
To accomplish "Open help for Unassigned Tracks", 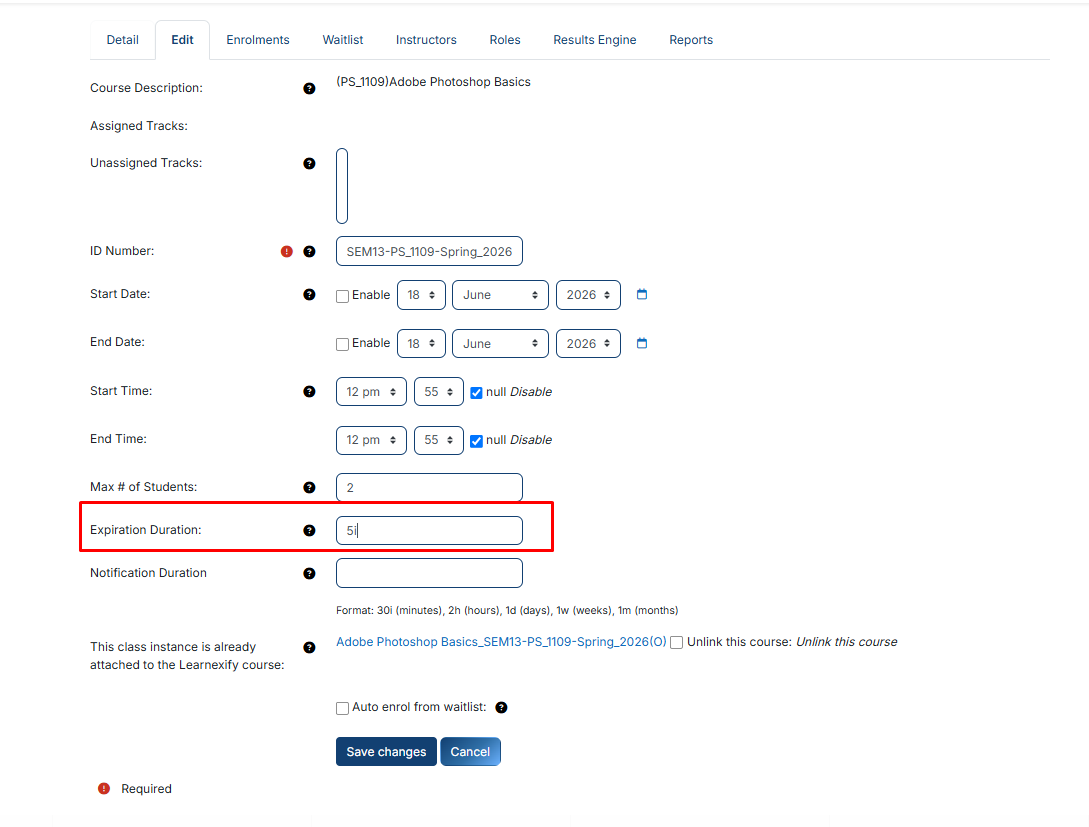I will [x=309, y=163].
